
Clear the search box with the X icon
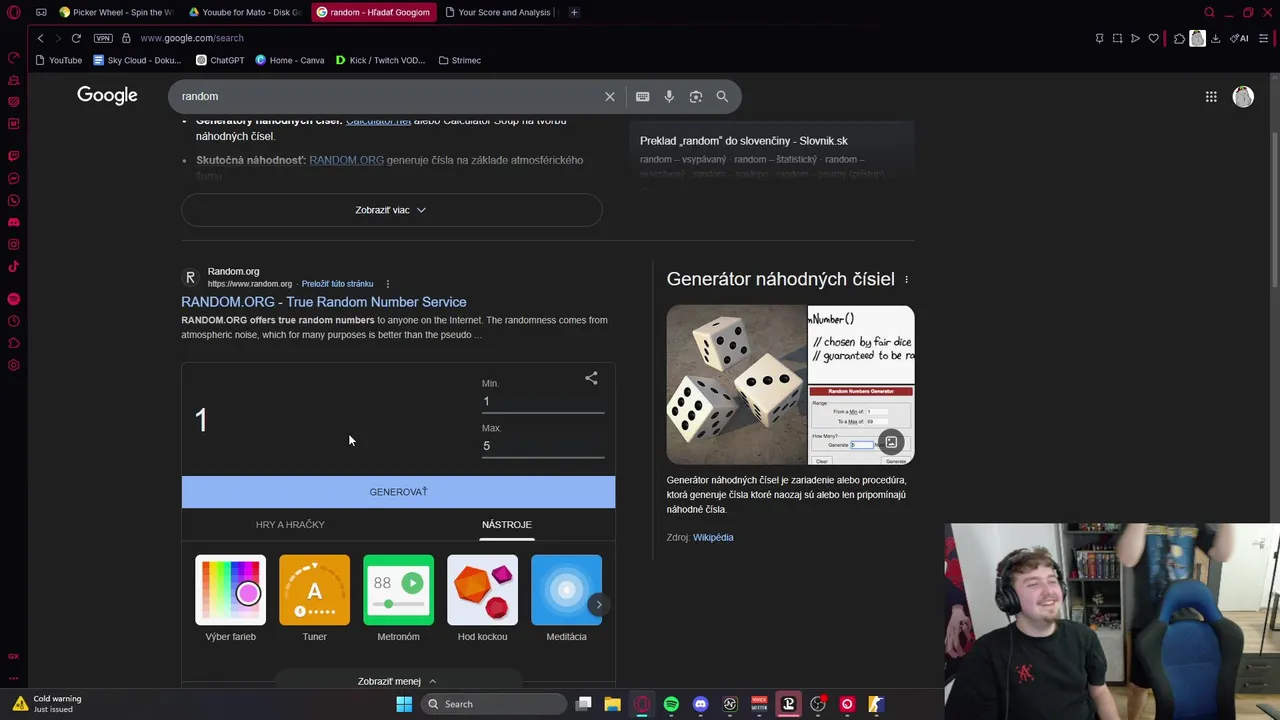click(609, 96)
